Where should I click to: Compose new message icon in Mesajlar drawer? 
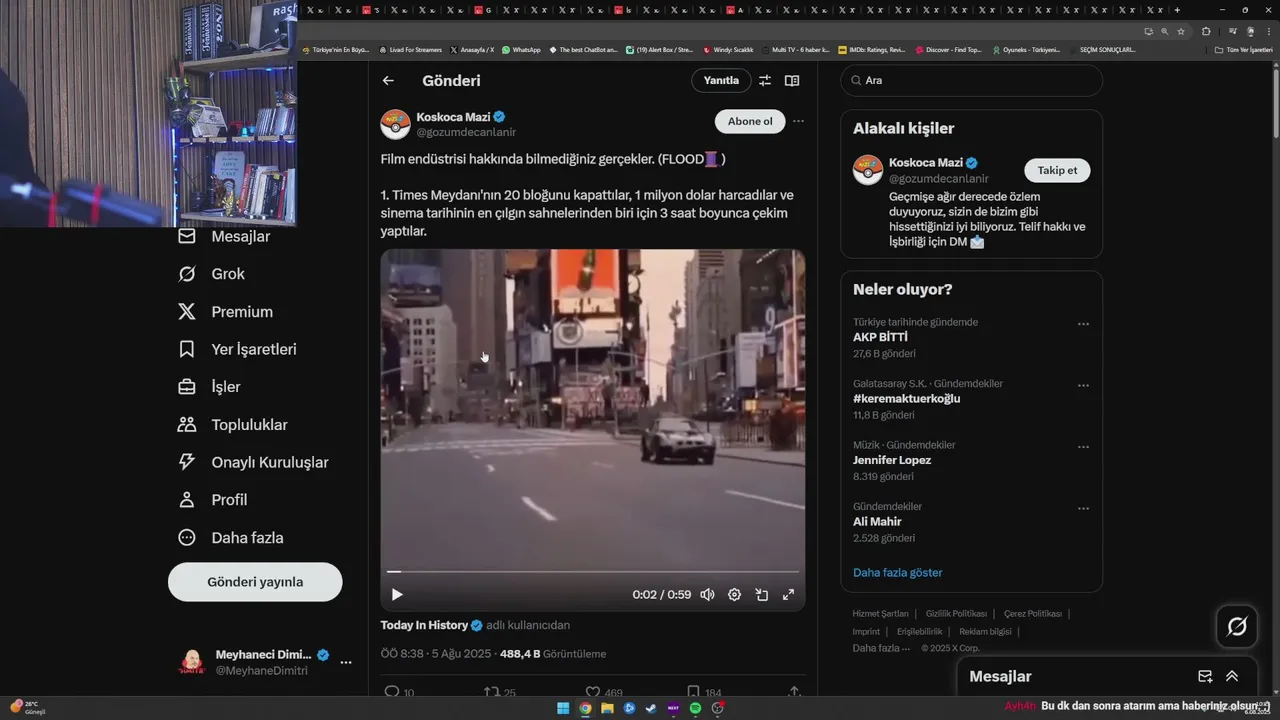[x=1205, y=677]
